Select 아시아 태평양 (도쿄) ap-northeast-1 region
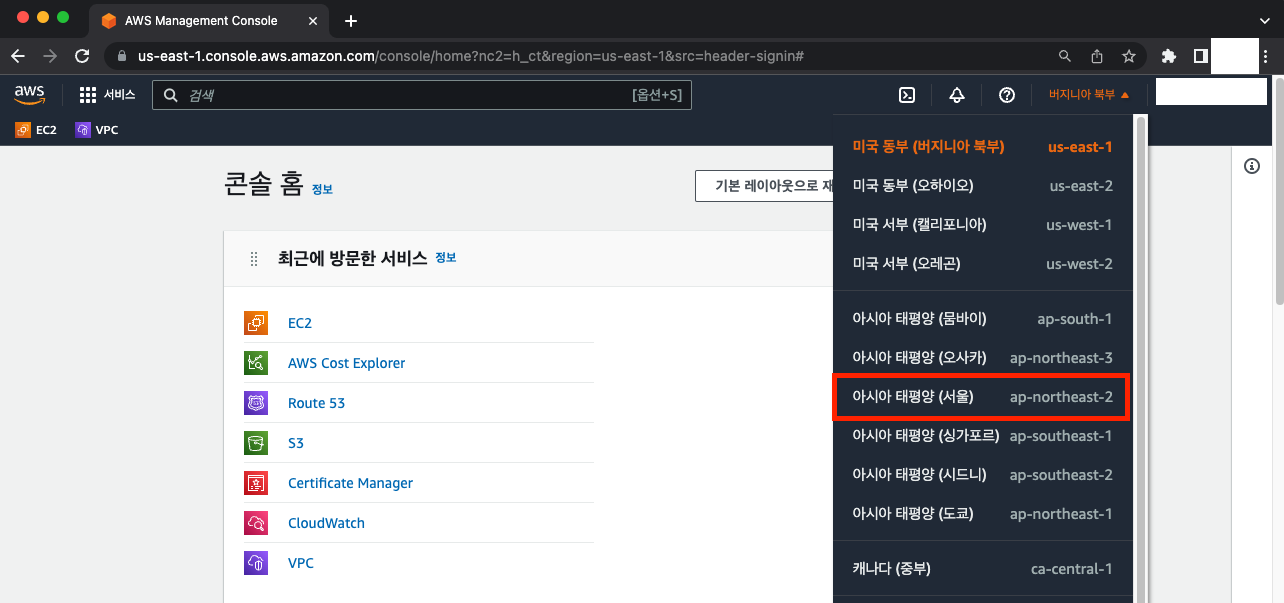The width and height of the screenshot is (1284, 603). [982, 514]
